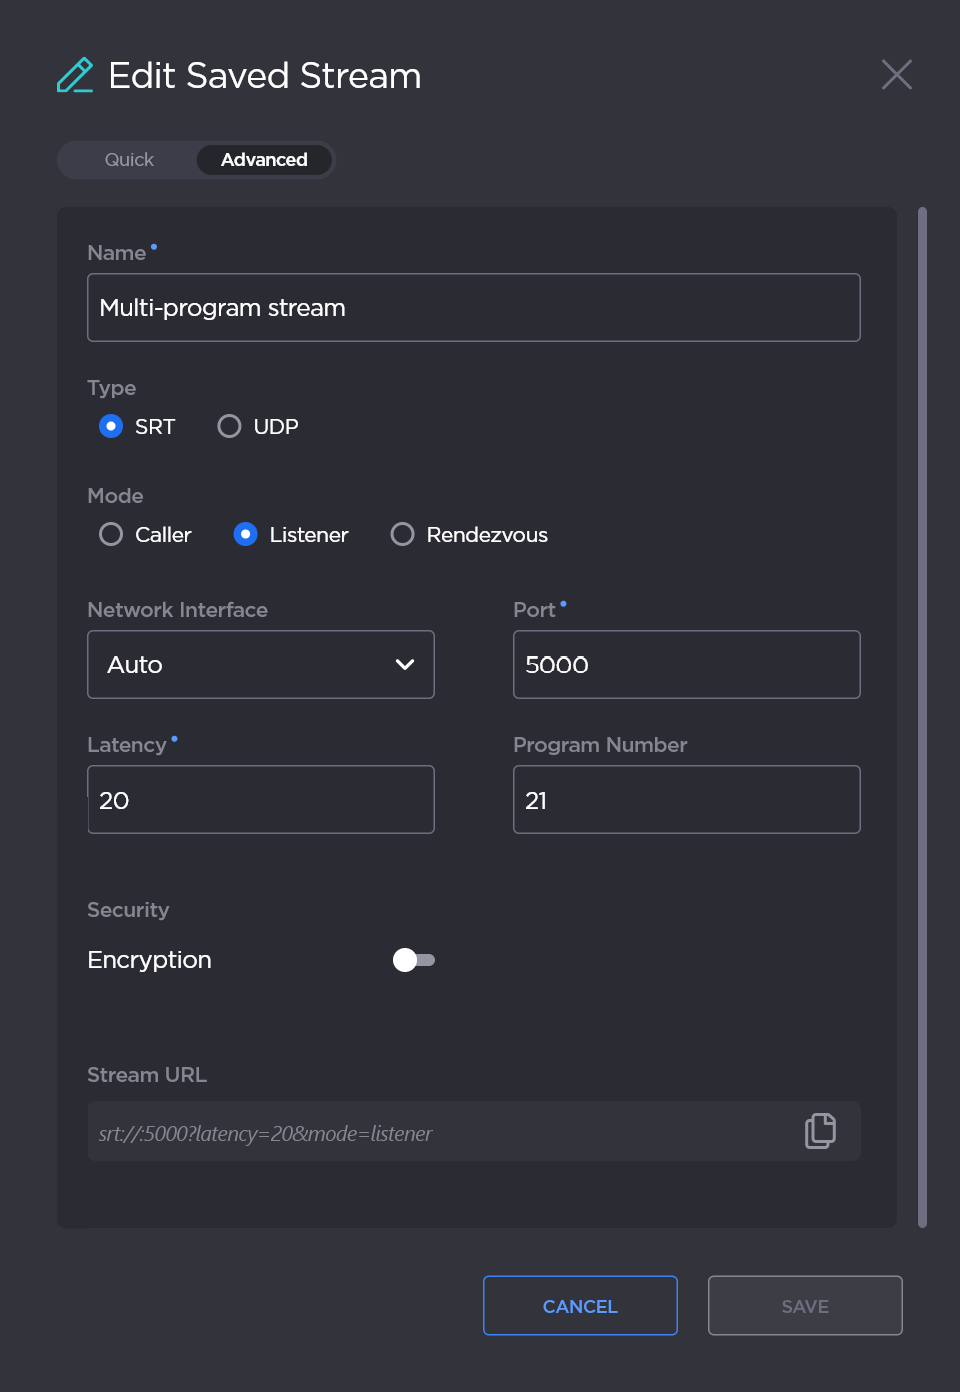Viewport: 960px width, 1392px height.
Task: Select the SRT type radio button
Action: 111,427
